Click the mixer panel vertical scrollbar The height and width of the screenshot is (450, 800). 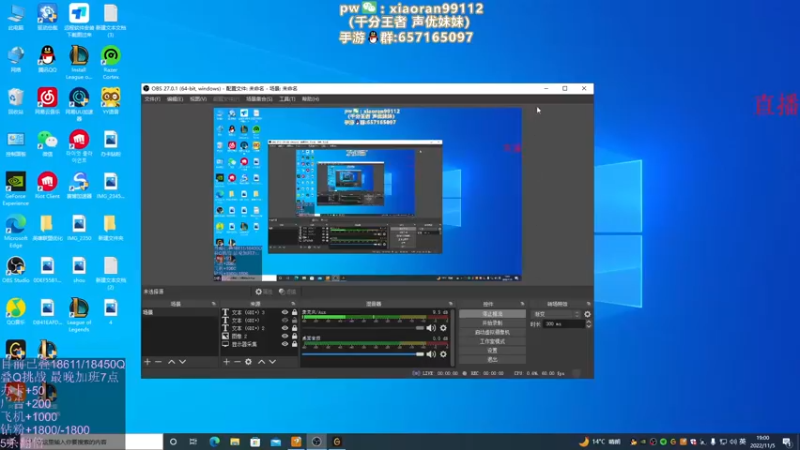452,337
